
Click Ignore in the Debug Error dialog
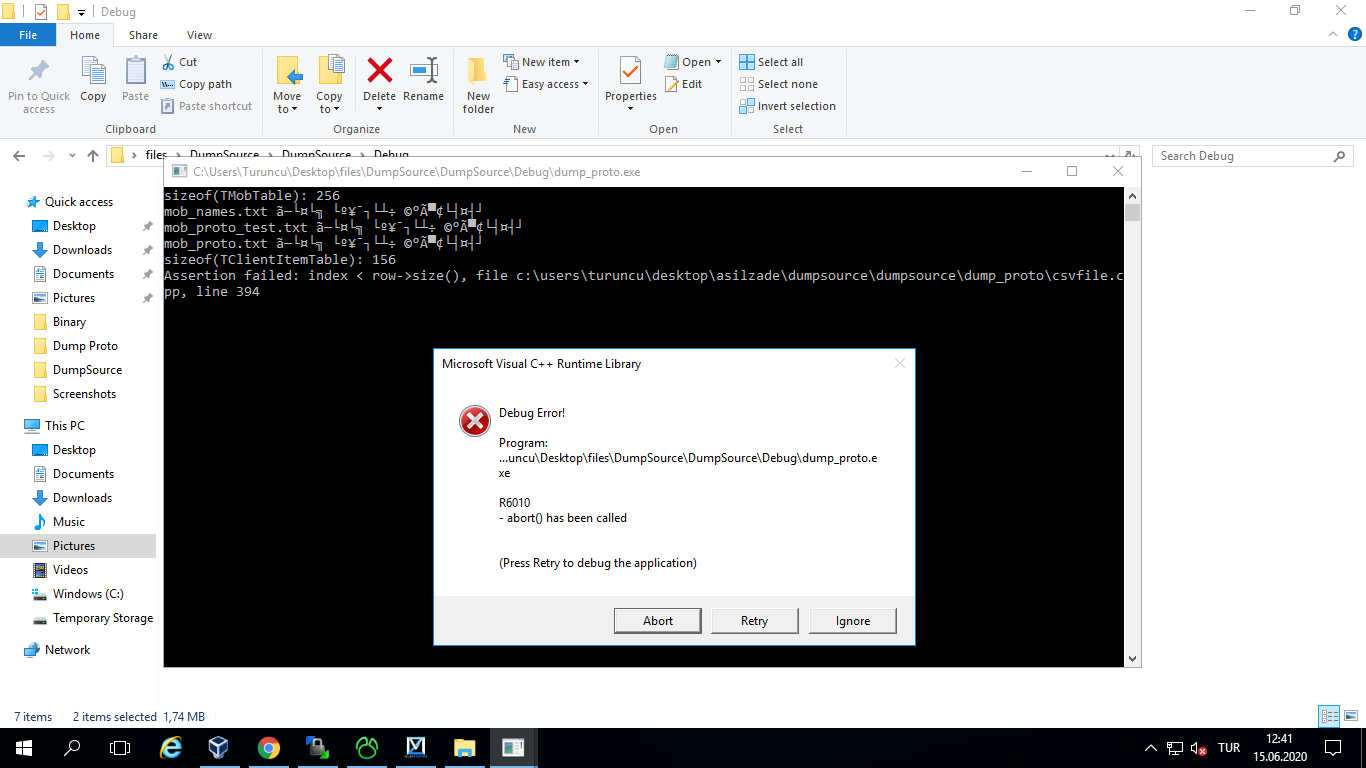coord(853,621)
